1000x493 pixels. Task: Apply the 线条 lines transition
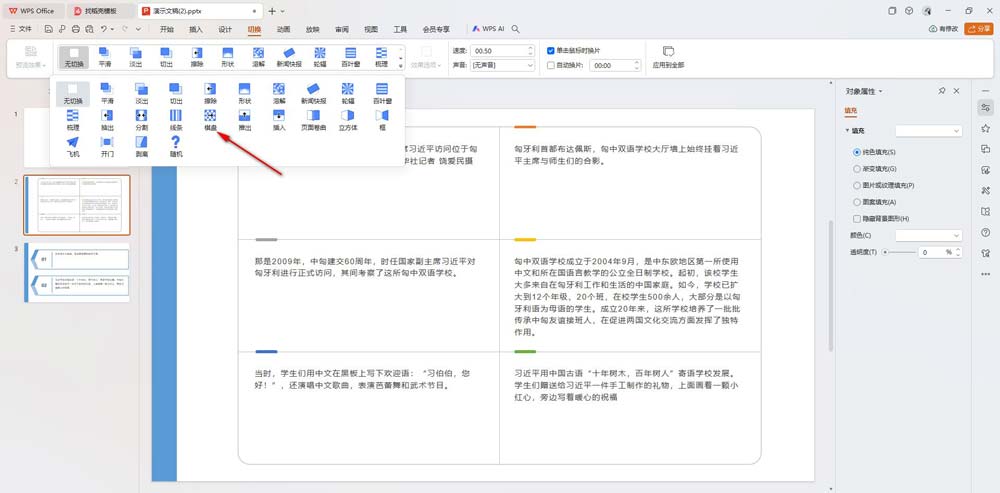(176, 119)
